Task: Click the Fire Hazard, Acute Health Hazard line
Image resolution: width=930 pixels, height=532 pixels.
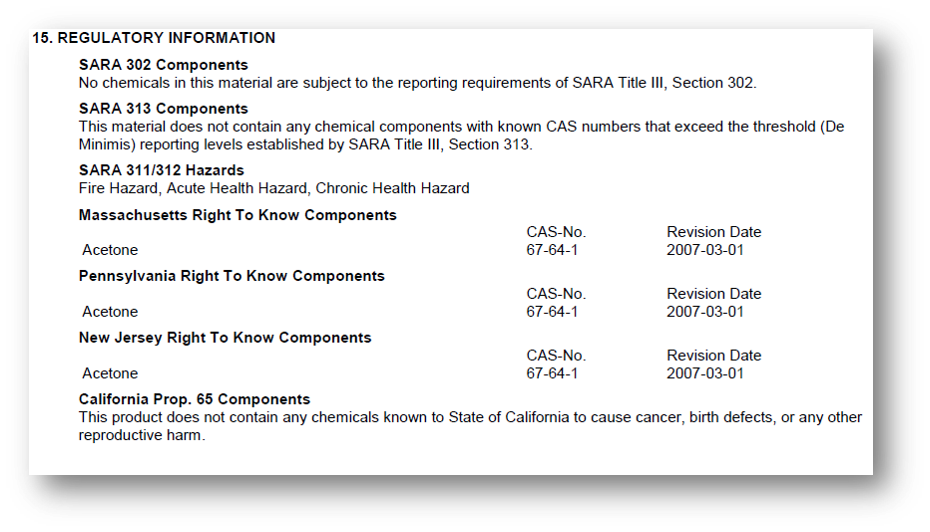Action: click(273, 188)
